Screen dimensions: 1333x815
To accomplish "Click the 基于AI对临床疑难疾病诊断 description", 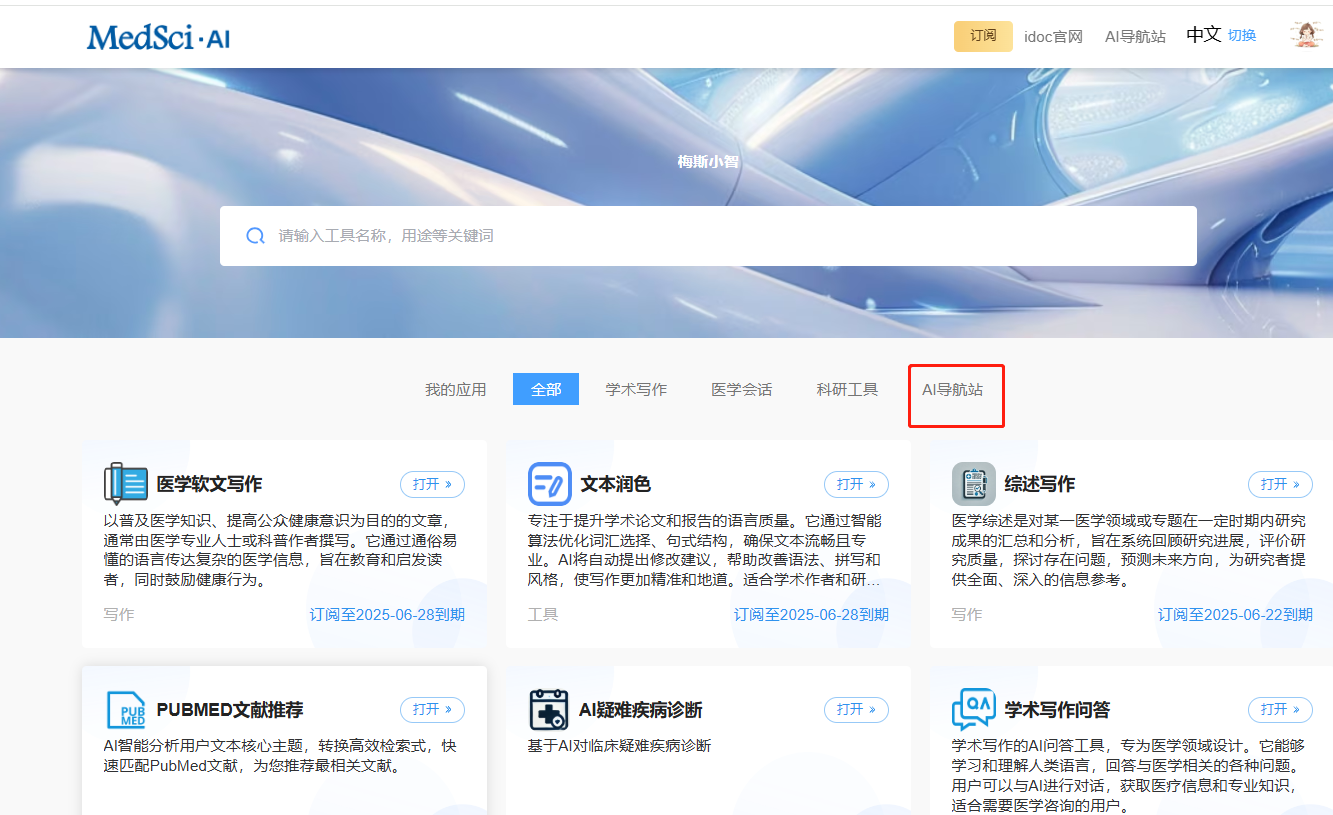I will [619, 746].
